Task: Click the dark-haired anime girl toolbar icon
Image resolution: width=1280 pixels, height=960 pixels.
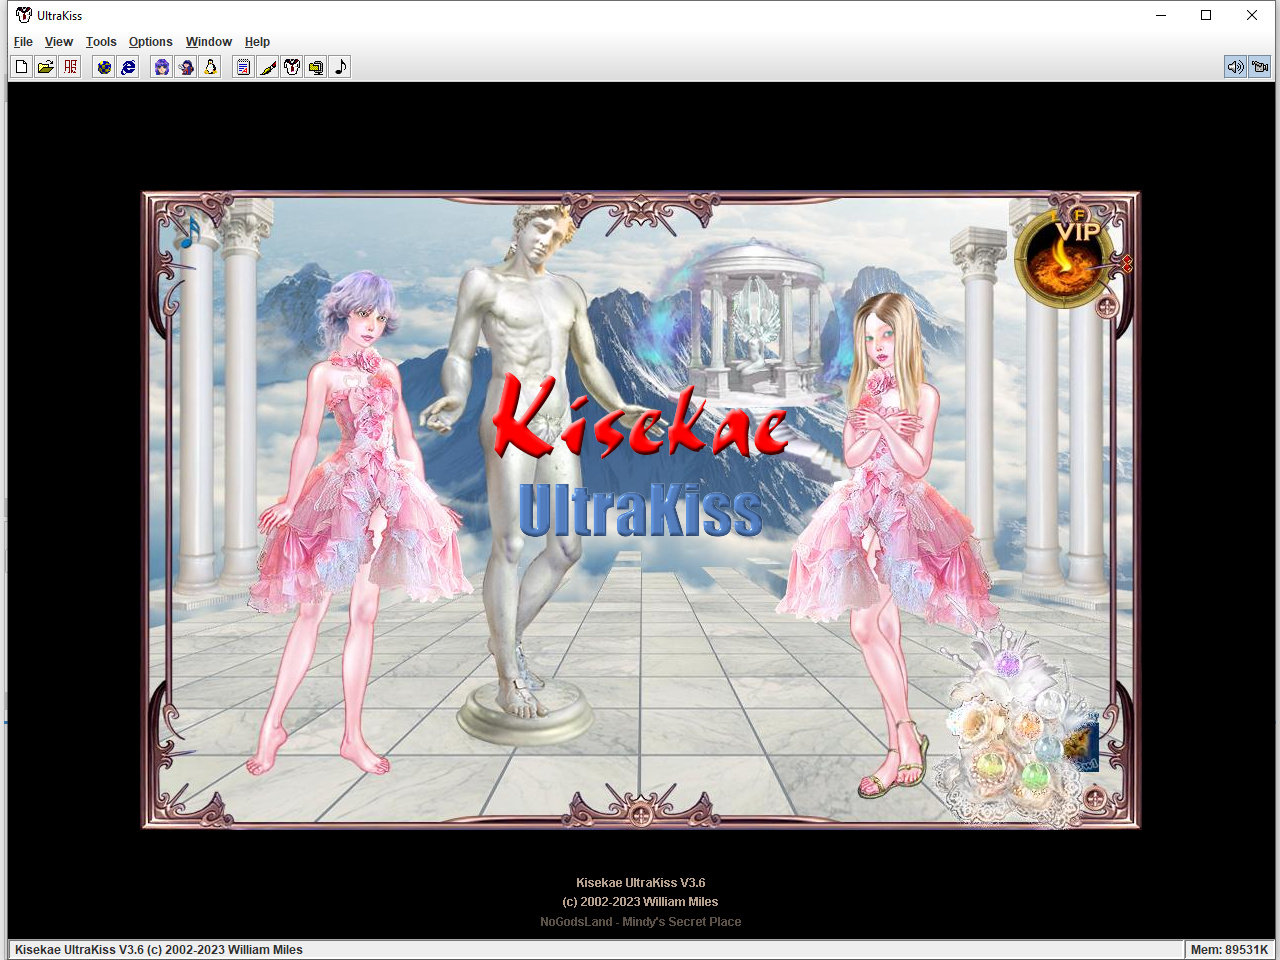Action: [x=186, y=67]
